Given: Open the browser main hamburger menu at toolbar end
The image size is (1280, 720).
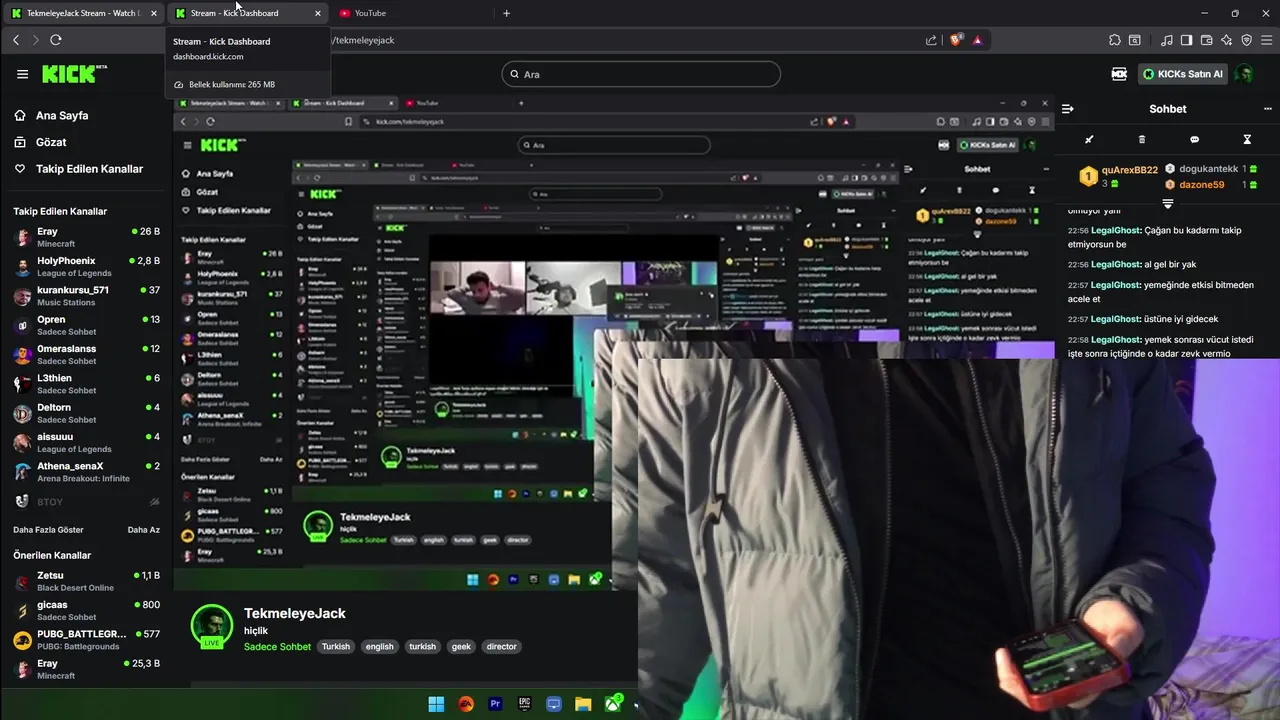Looking at the screenshot, I should click(x=1267, y=40).
